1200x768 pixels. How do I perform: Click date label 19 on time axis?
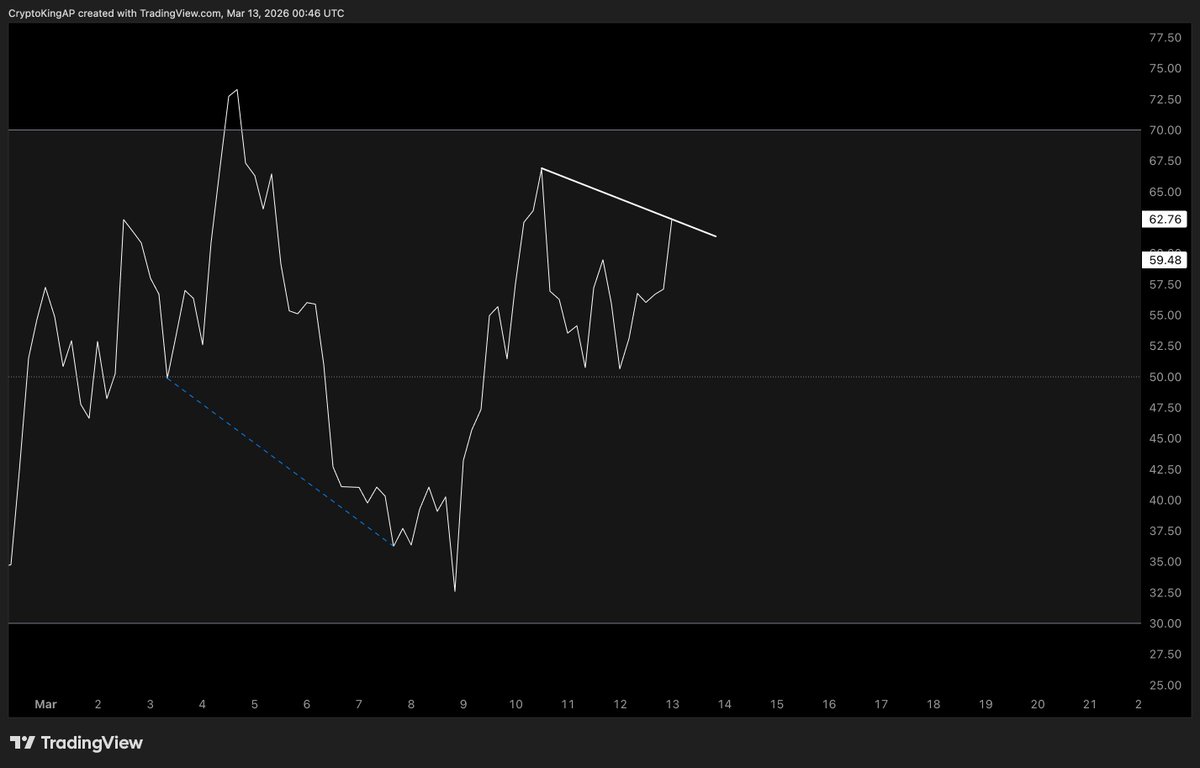pos(985,705)
